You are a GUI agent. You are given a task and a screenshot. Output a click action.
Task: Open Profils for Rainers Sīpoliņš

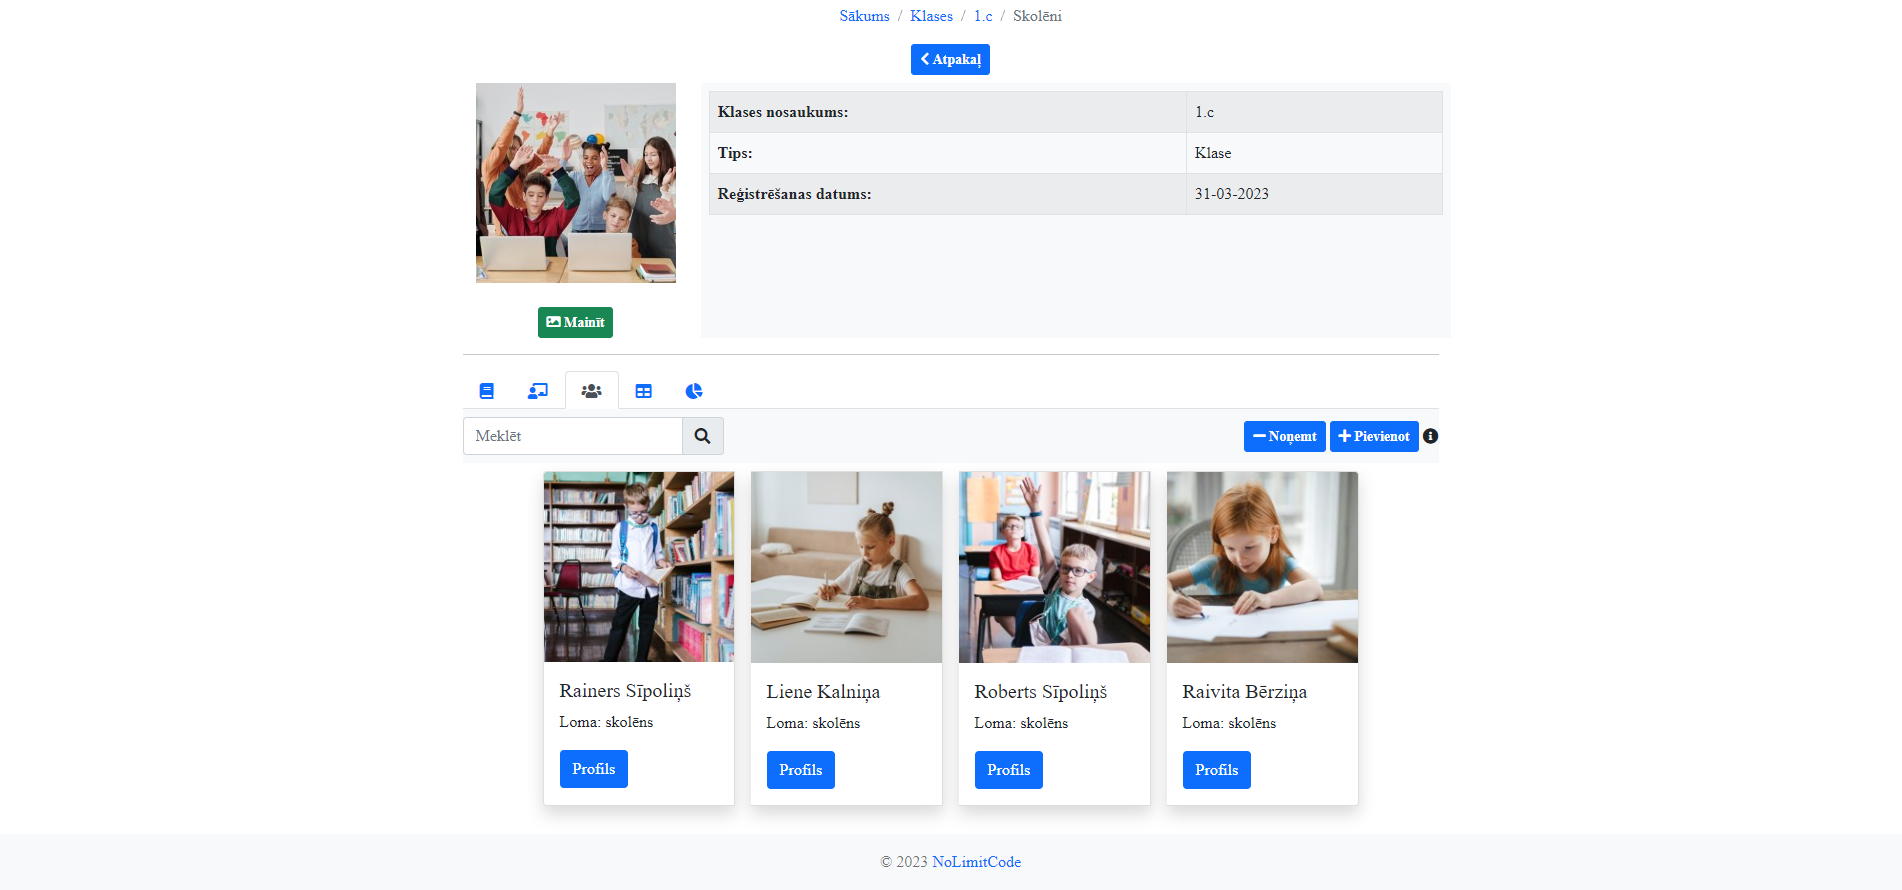pos(594,769)
